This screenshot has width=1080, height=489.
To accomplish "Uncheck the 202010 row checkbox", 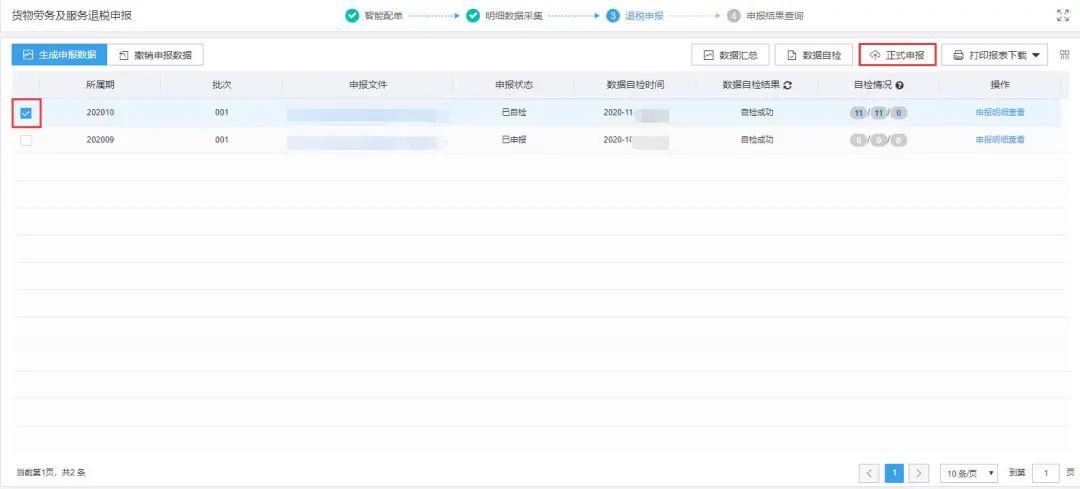I will (x=26, y=113).
